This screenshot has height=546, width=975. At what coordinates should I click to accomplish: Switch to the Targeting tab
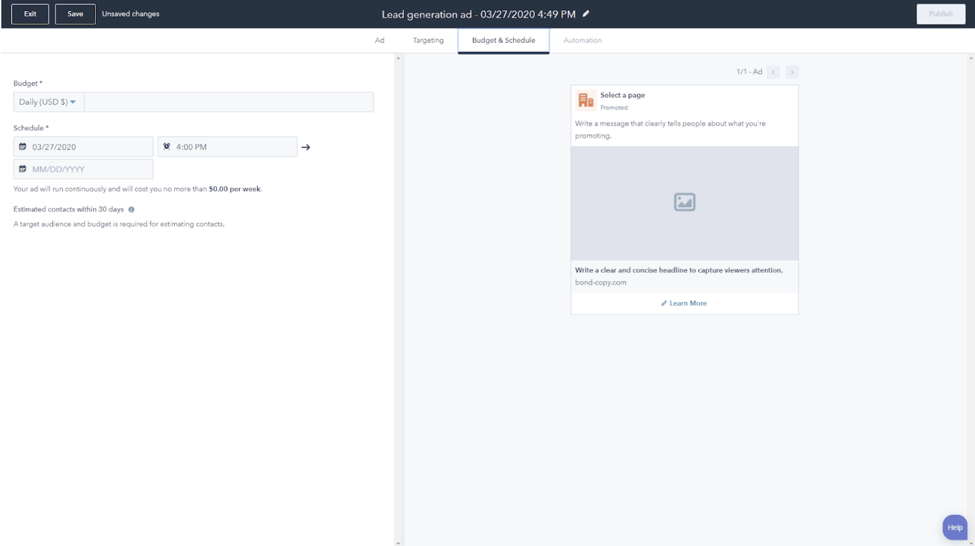428,40
